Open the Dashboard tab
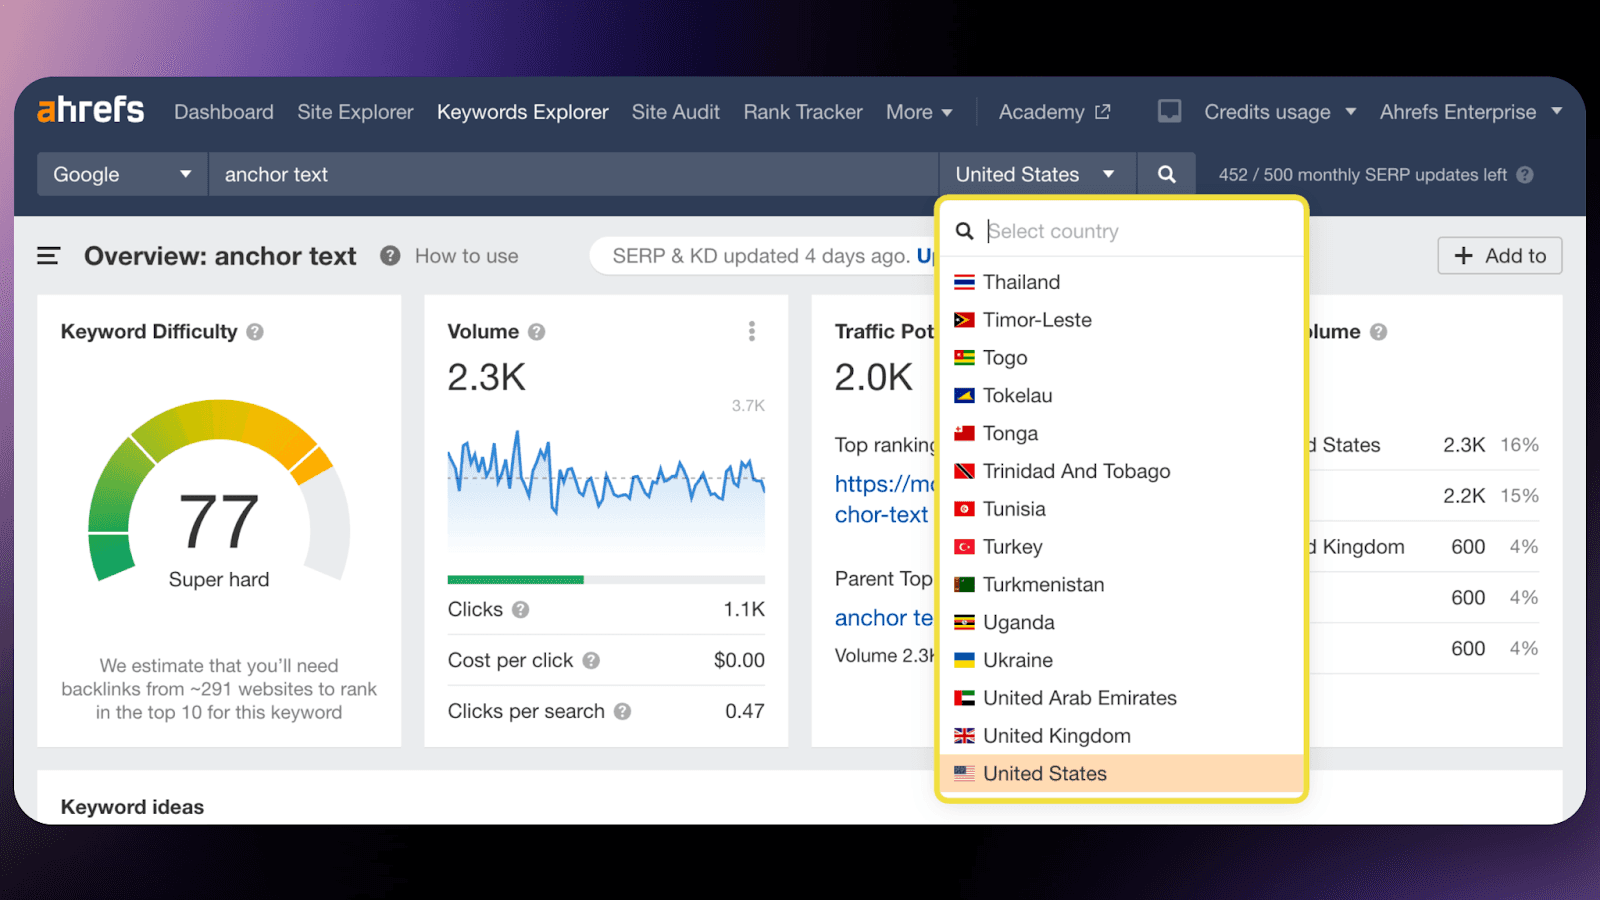 224,112
